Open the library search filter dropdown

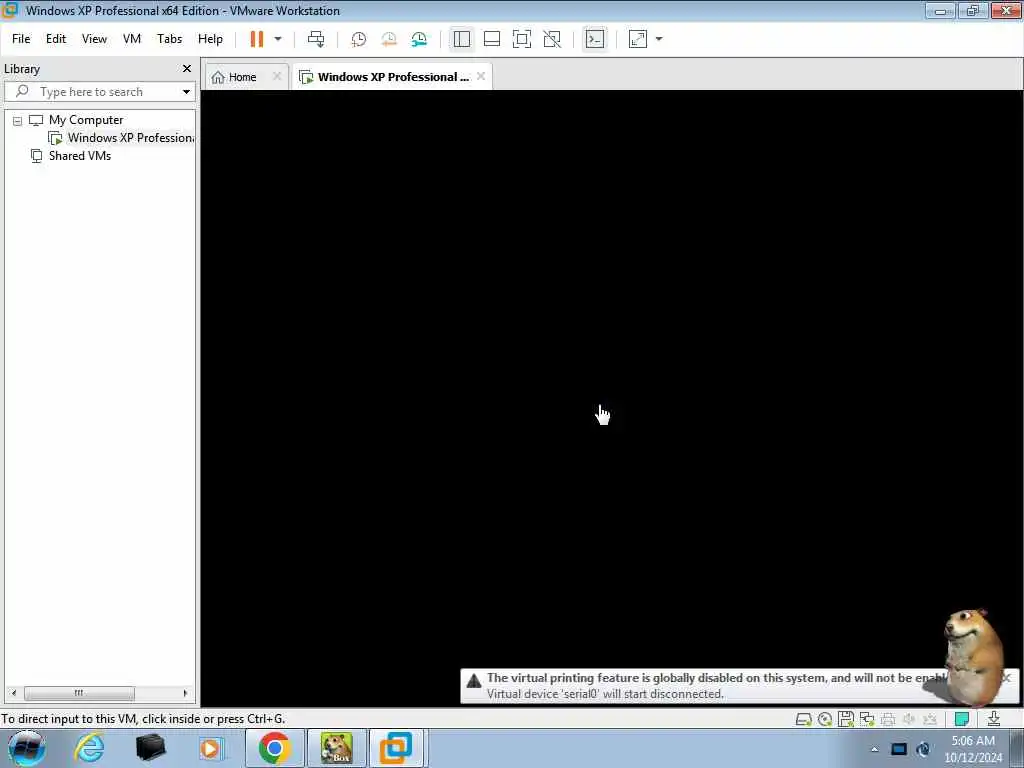coord(186,92)
